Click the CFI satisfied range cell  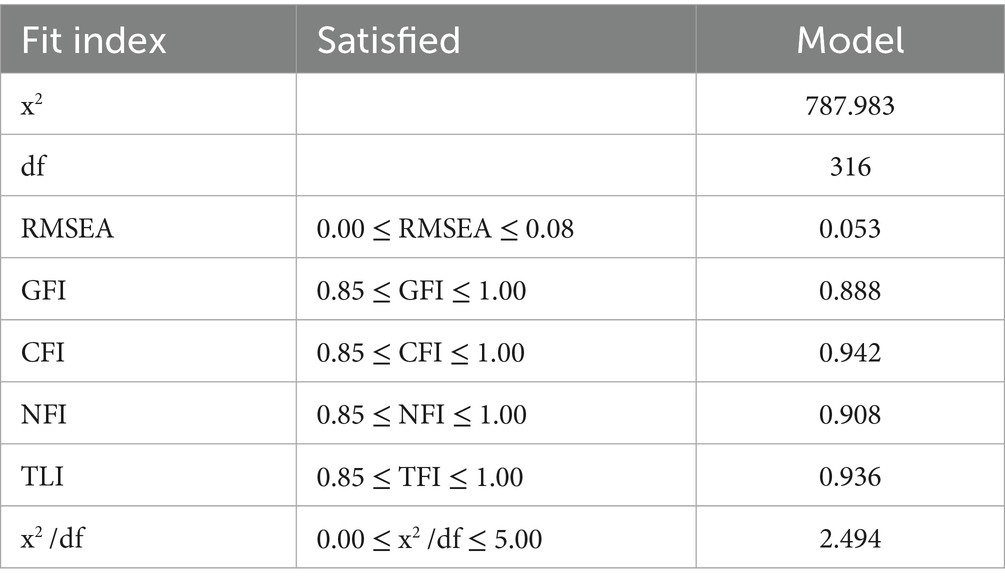pyautogui.click(x=420, y=353)
